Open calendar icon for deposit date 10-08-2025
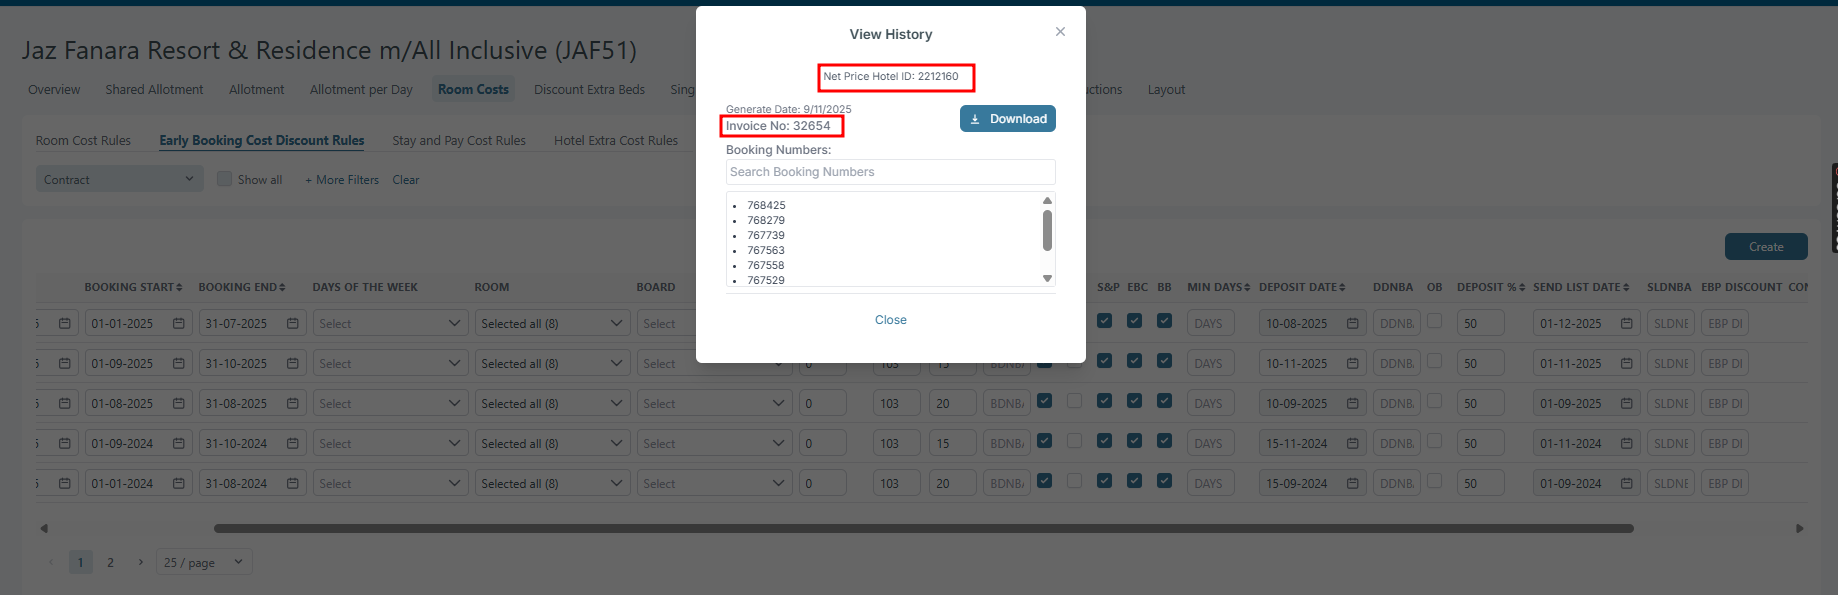 [x=1352, y=324]
